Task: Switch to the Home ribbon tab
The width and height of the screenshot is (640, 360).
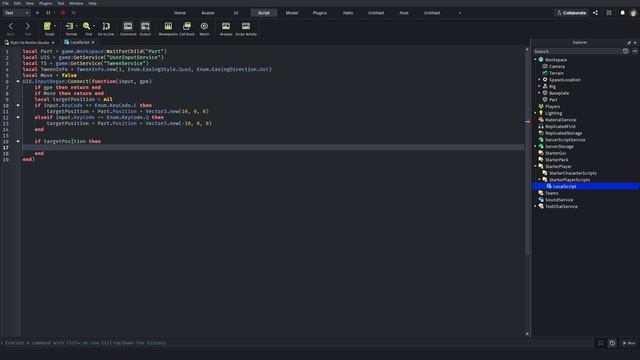Action: [180, 13]
